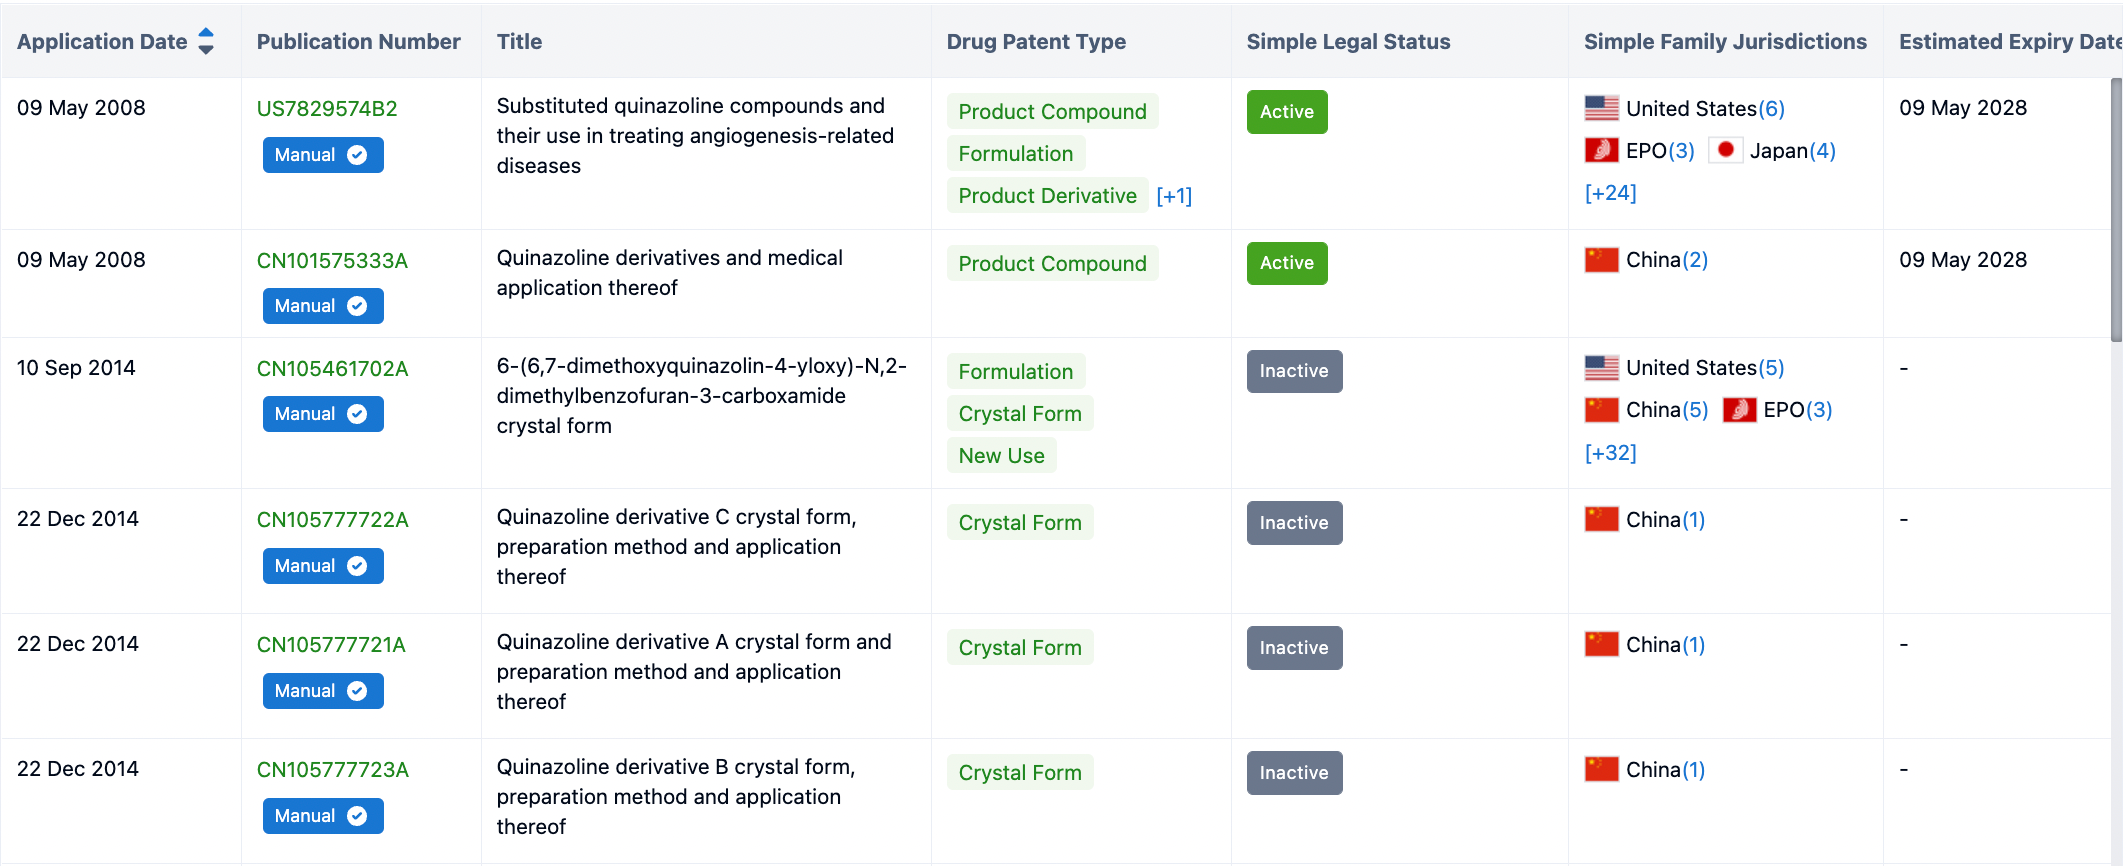Click Manual badge under US7829574B2
This screenshot has height=866, width=2126.
click(322, 155)
